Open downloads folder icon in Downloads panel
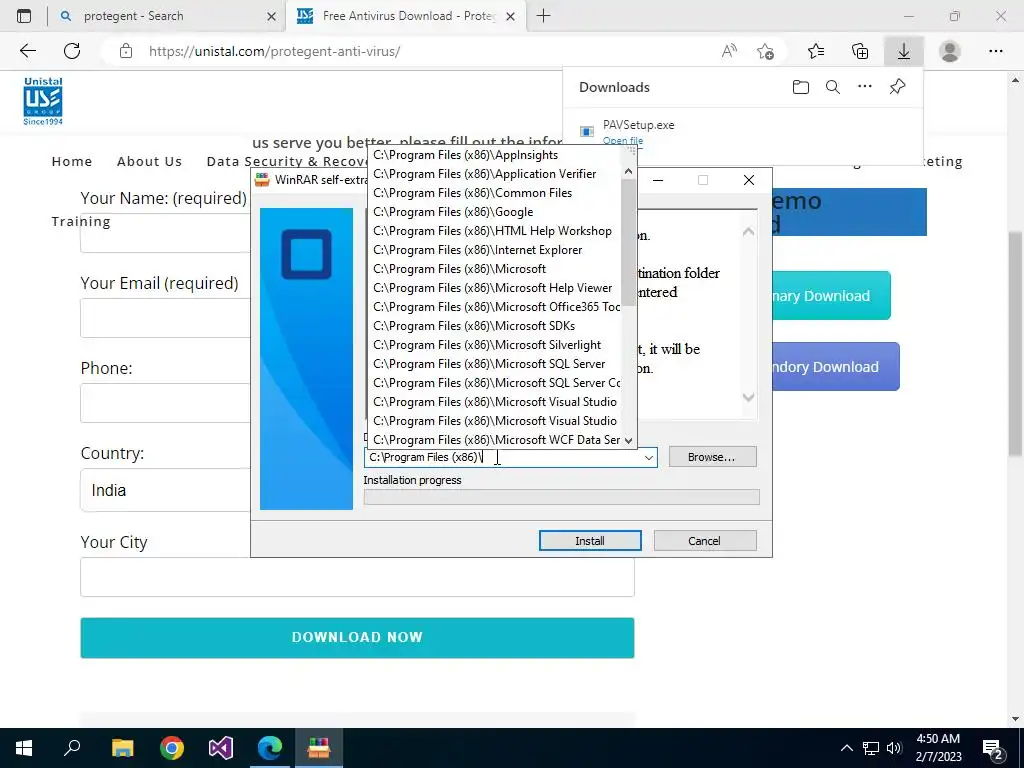The width and height of the screenshot is (1024, 768). pyautogui.click(x=801, y=87)
